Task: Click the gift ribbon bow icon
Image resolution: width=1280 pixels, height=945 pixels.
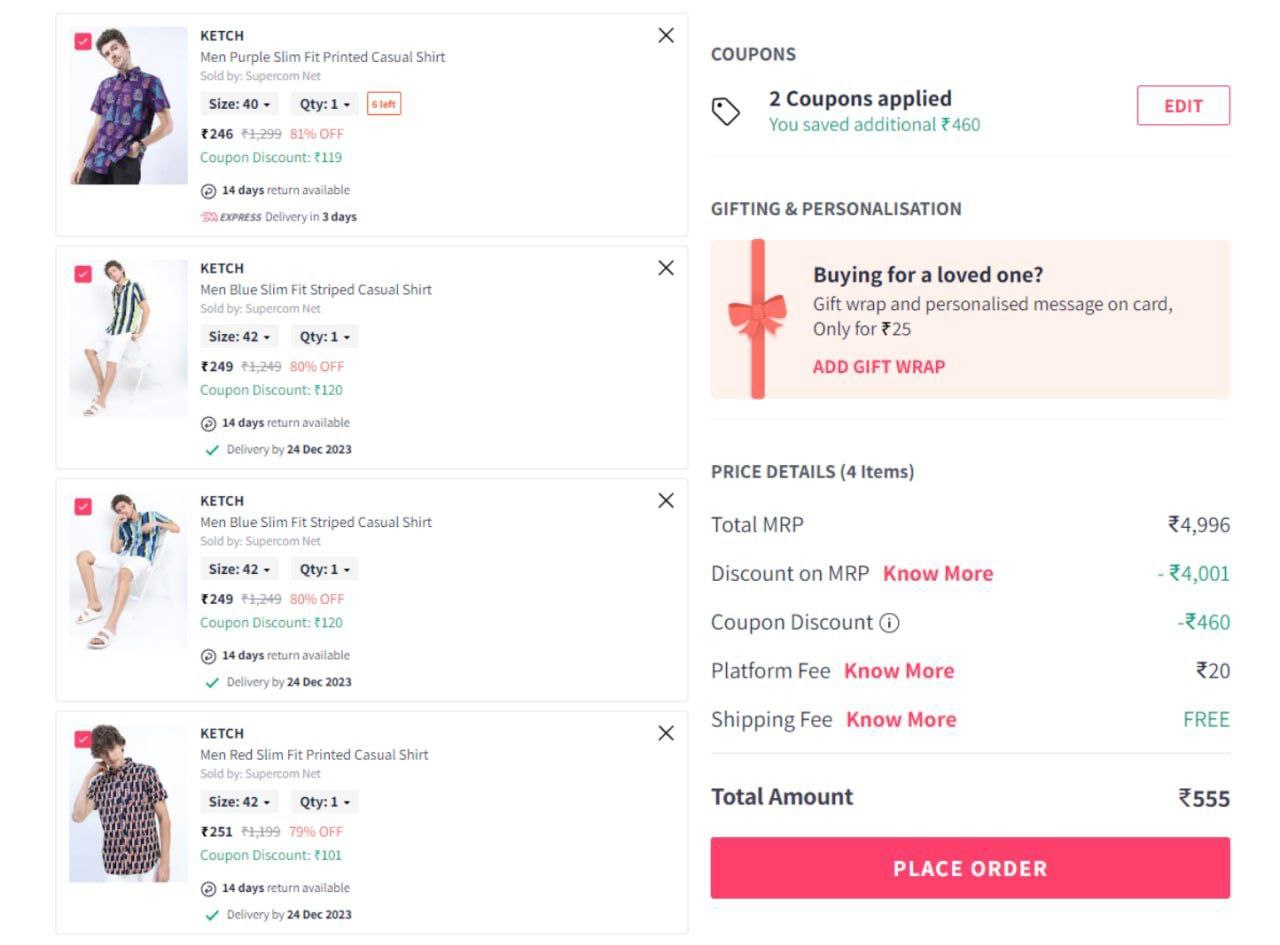Action: [757, 318]
